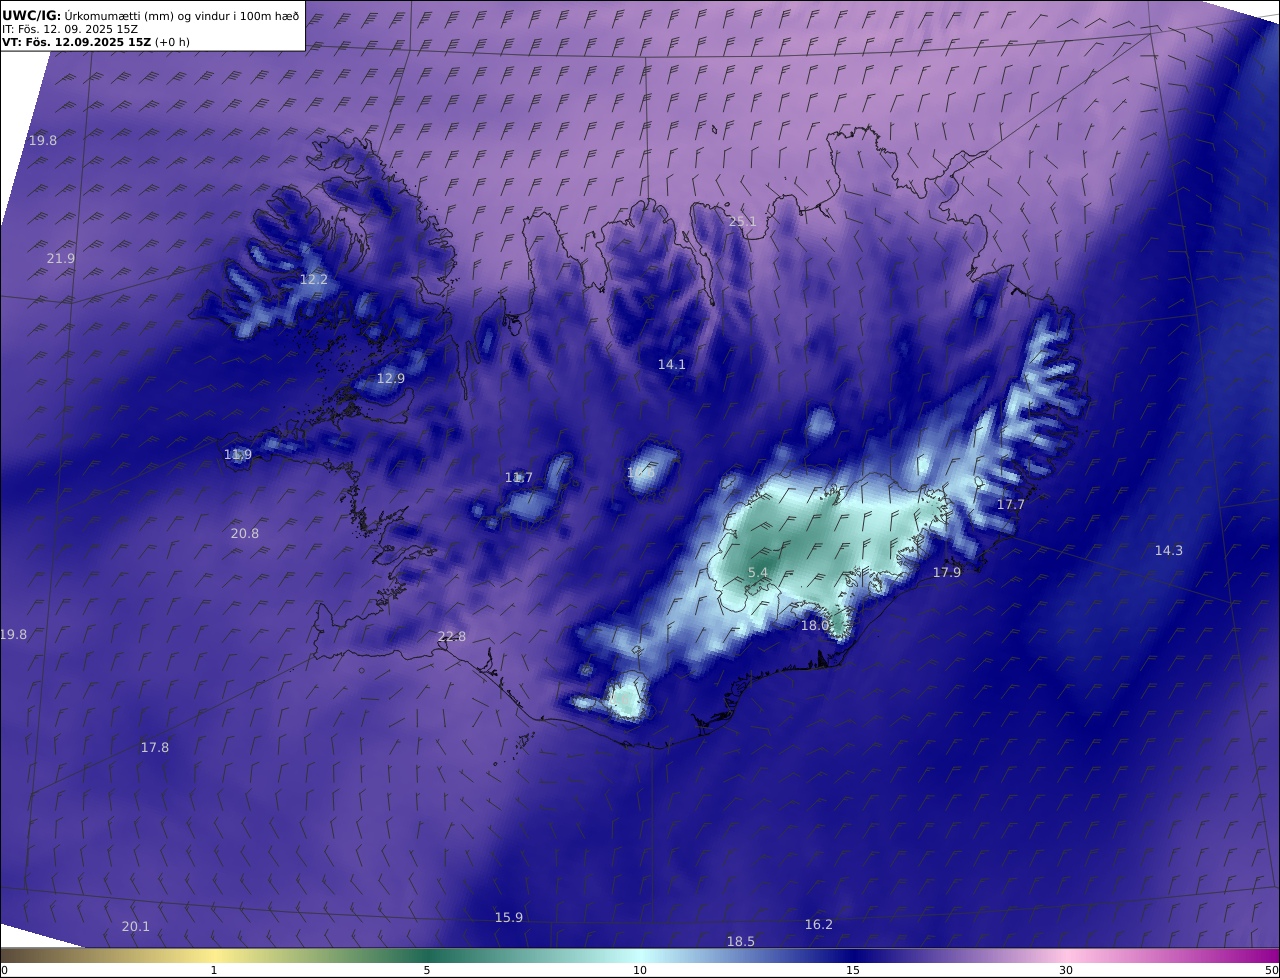Click the 18.0 value near the glacier
1280x978 pixels.
pos(815,625)
